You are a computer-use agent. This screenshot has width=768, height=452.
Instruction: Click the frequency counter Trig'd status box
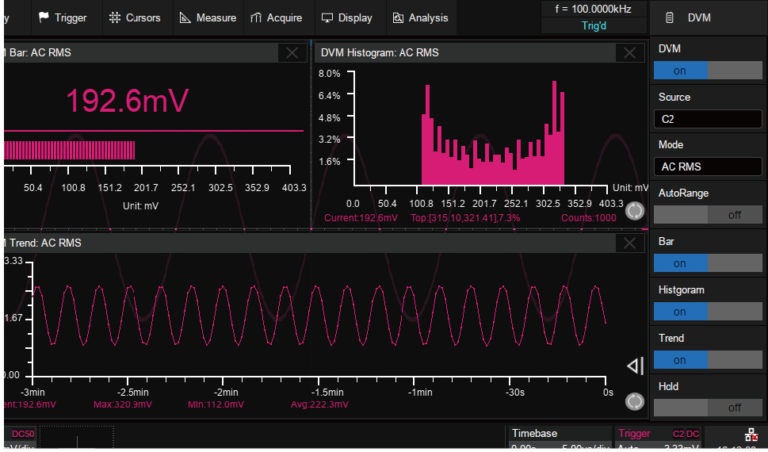pos(594,17)
